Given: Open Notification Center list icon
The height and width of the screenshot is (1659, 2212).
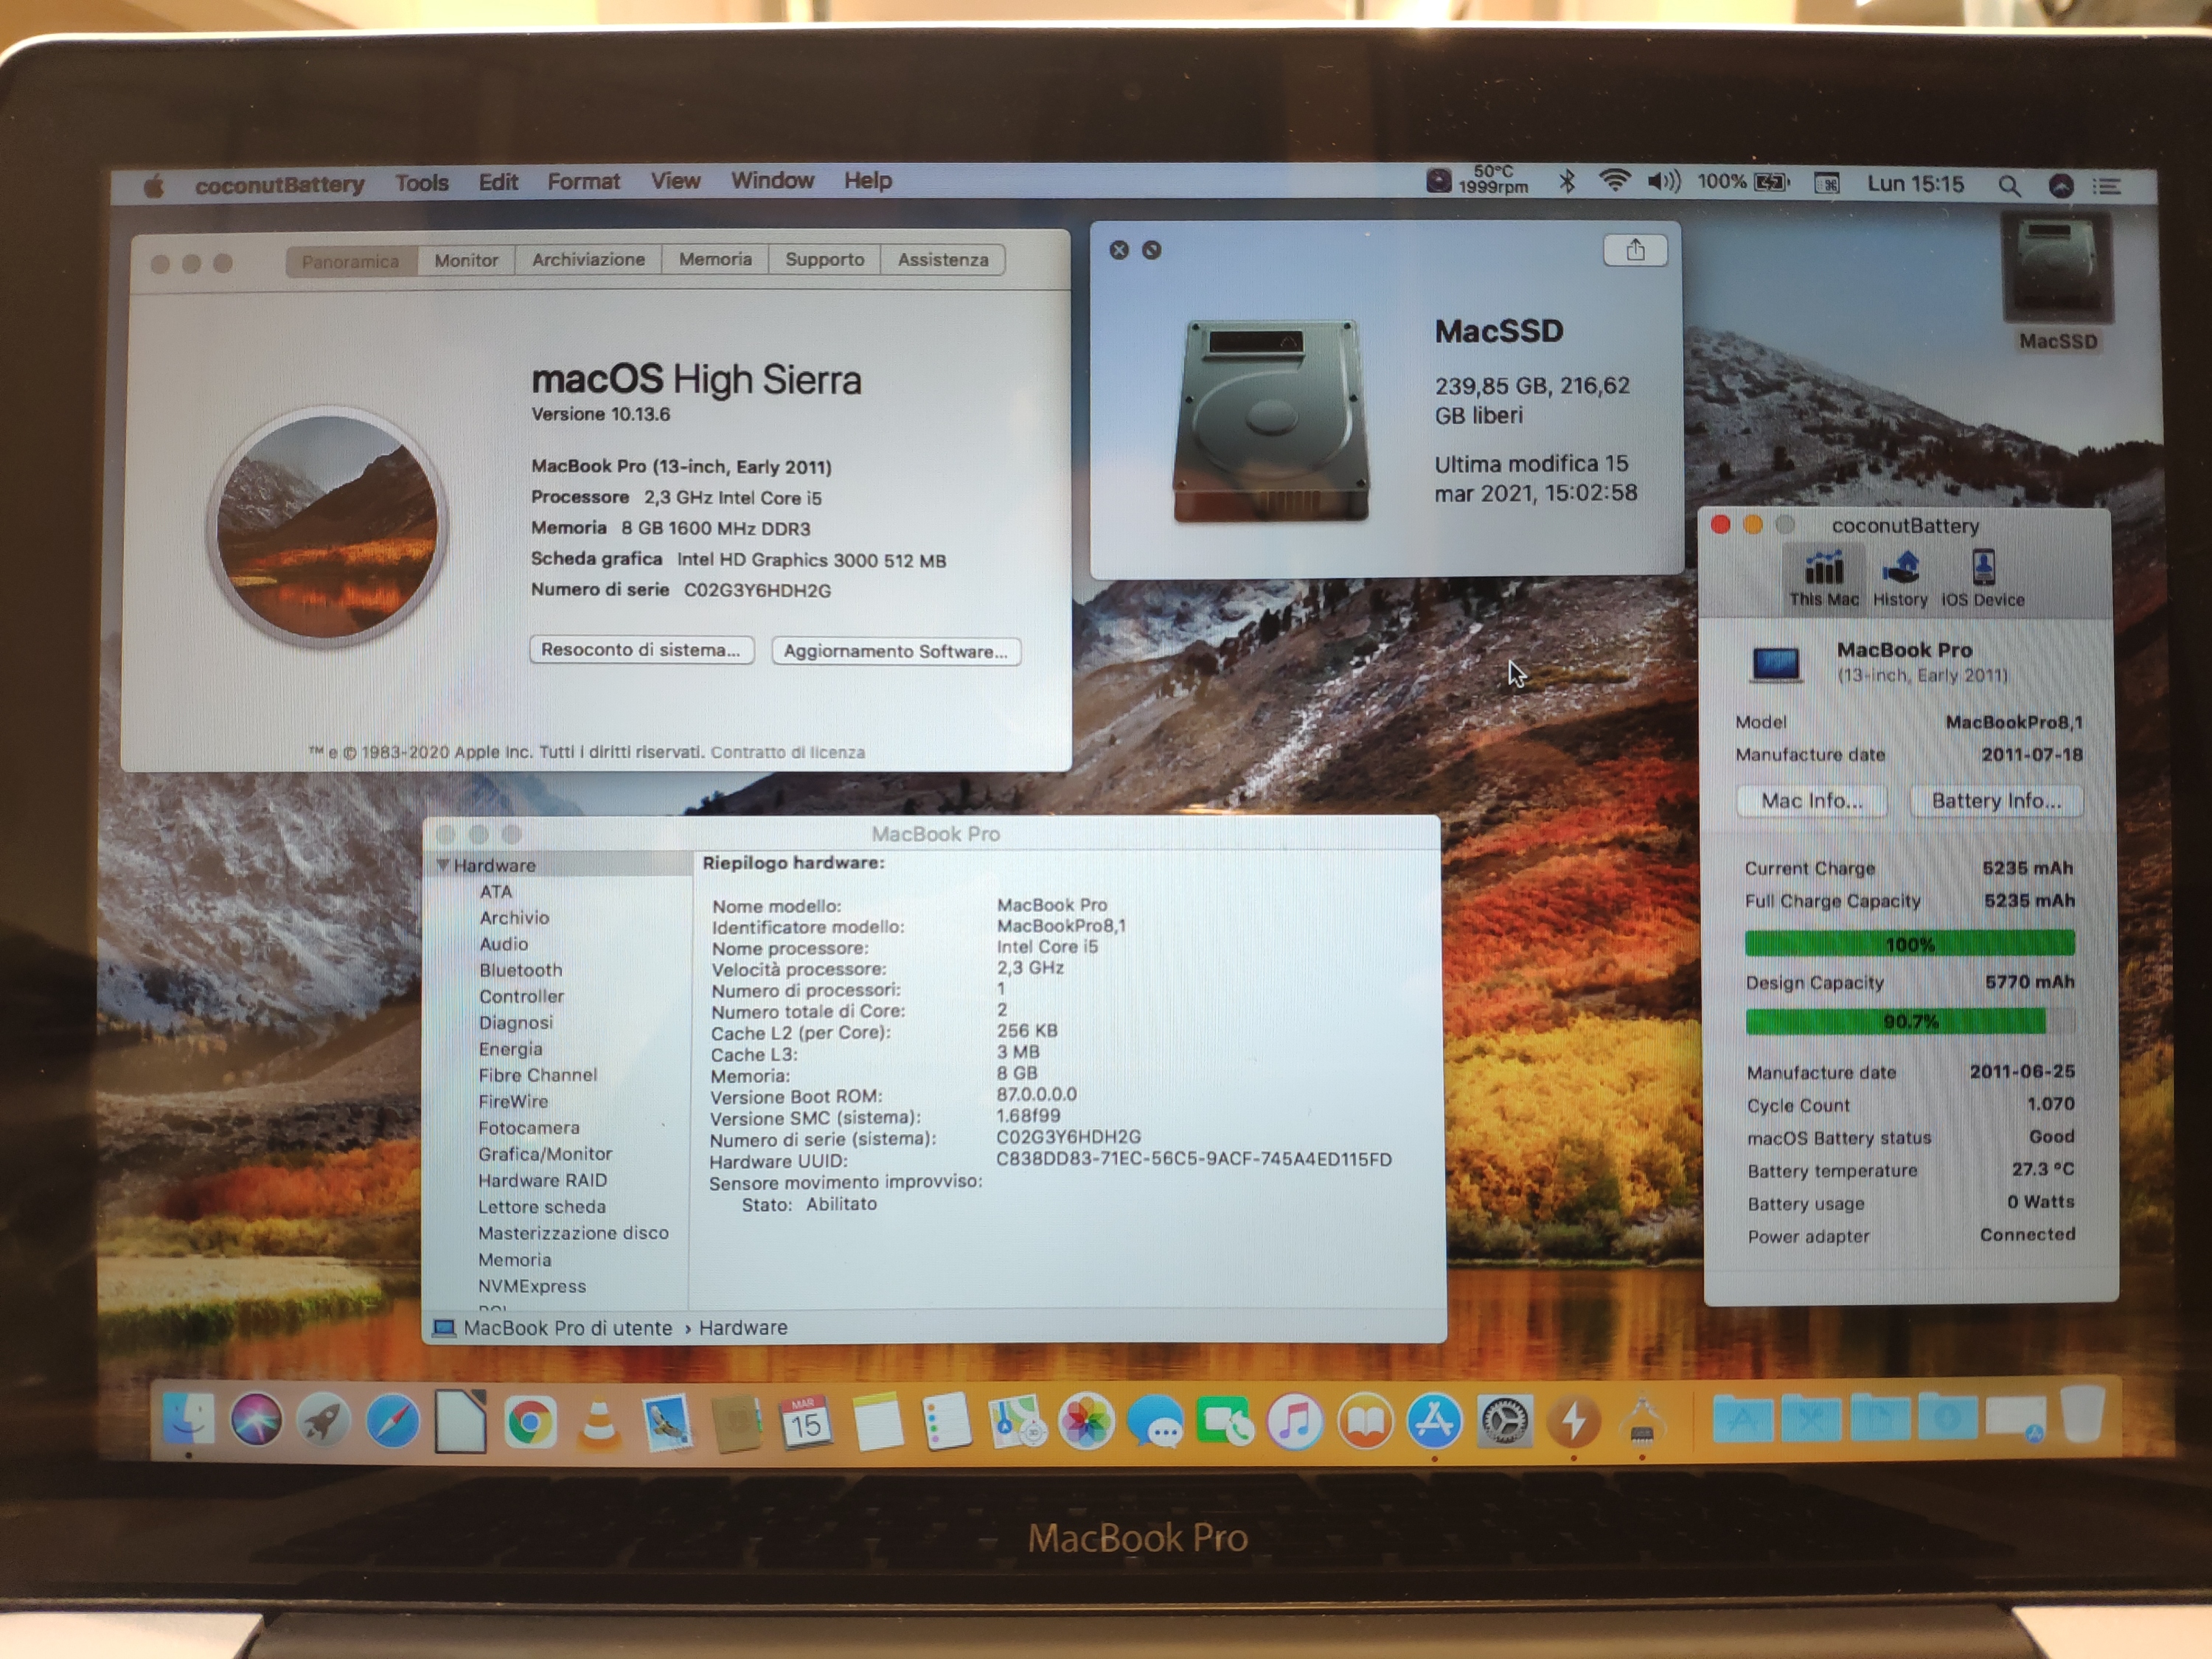Looking at the screenshot, I should click(x=2107, y=187).
